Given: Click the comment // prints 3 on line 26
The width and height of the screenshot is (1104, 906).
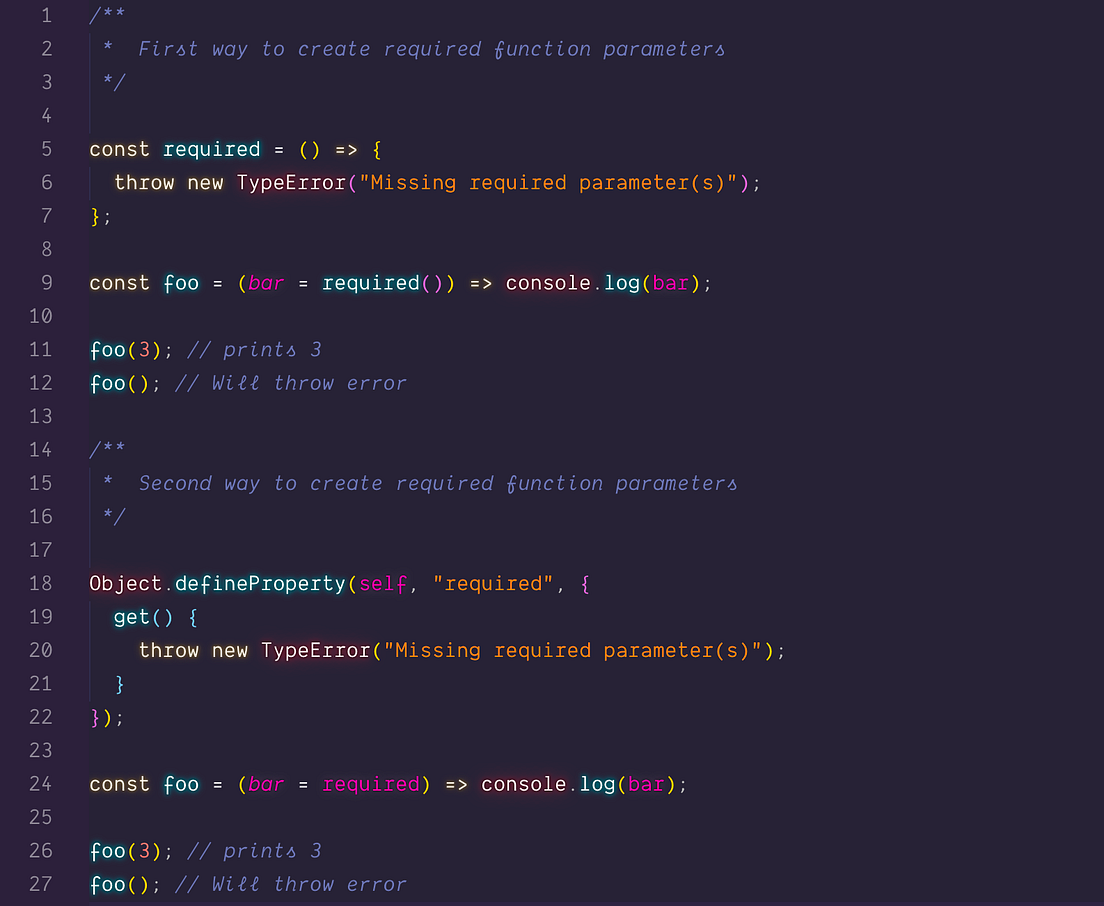Looking at the screenshot, I should [256, 850].
